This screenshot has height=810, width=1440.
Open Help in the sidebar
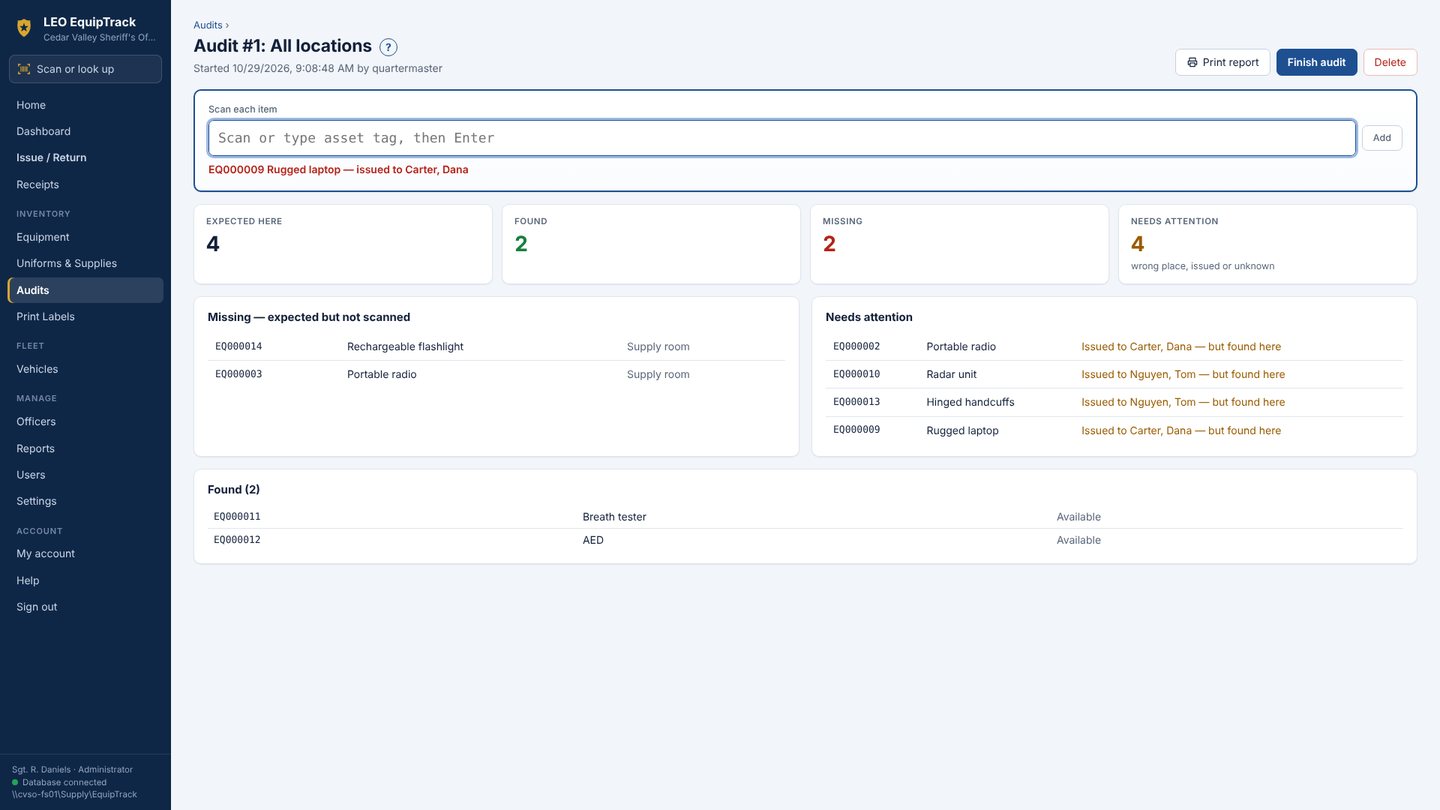coord(85,580)
